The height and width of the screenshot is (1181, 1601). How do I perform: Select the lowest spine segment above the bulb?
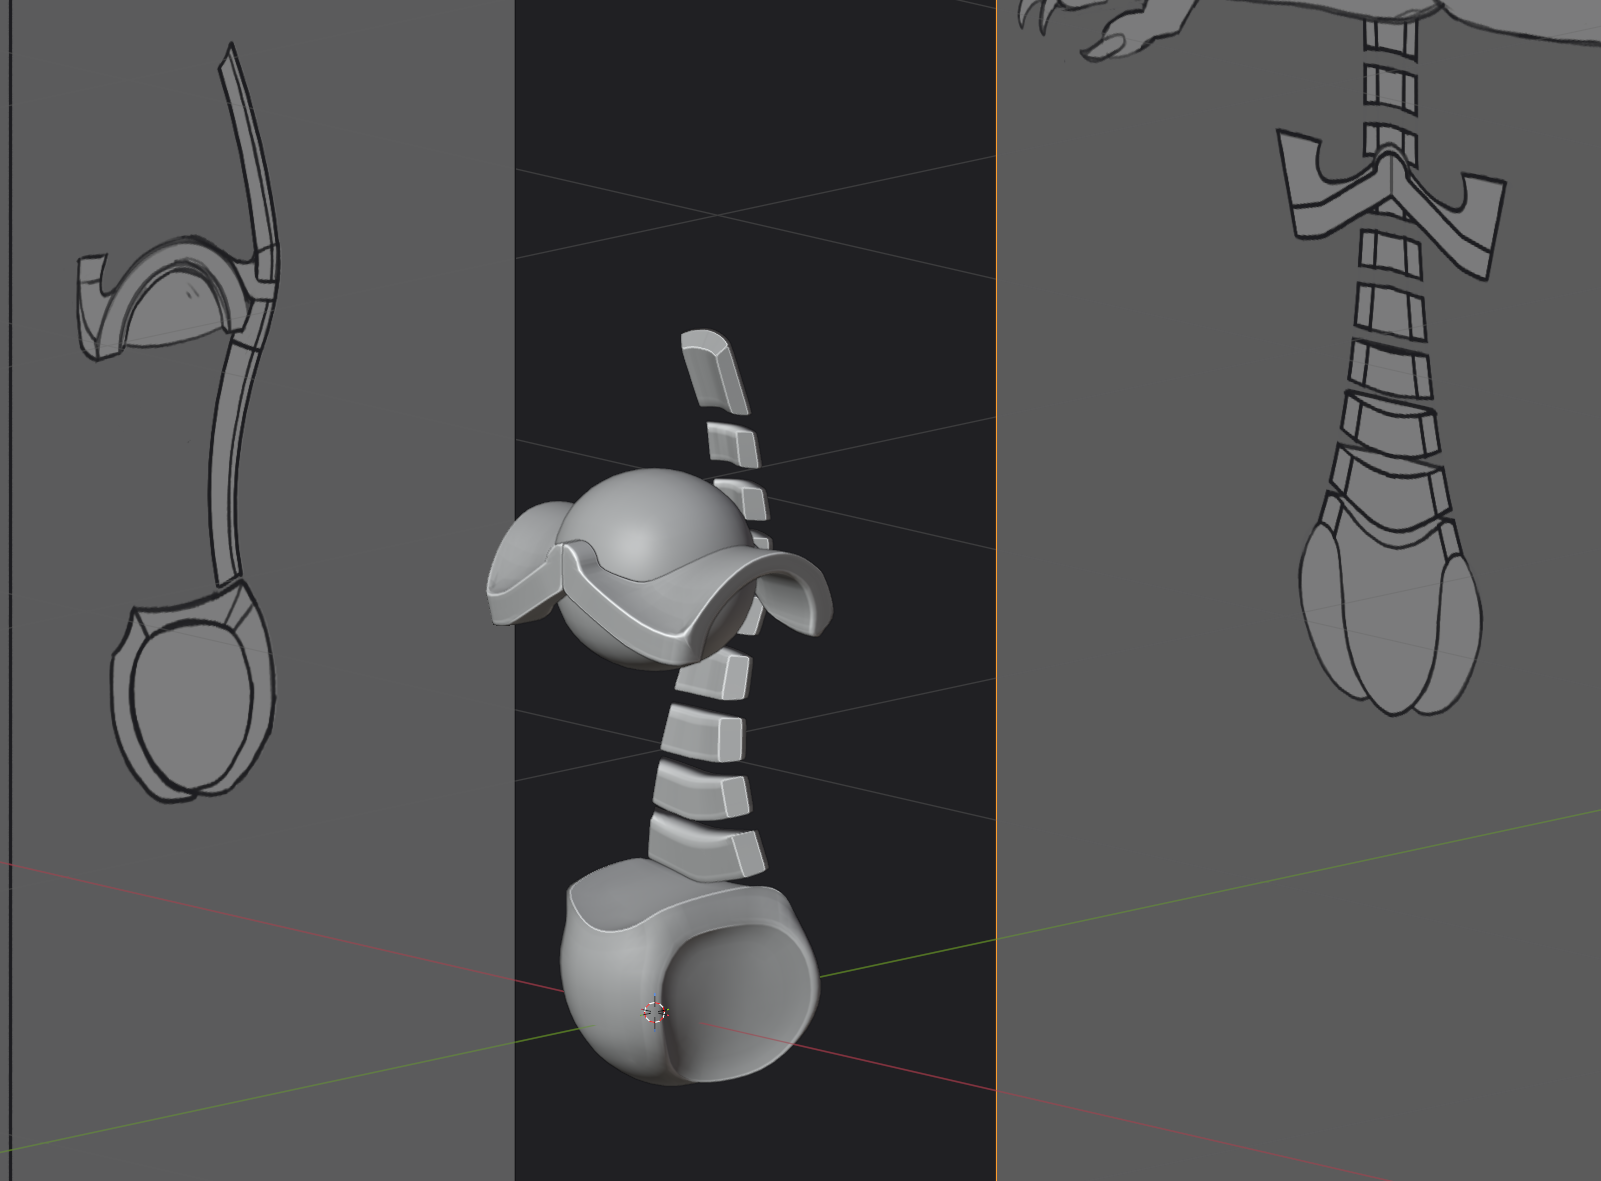705,846
